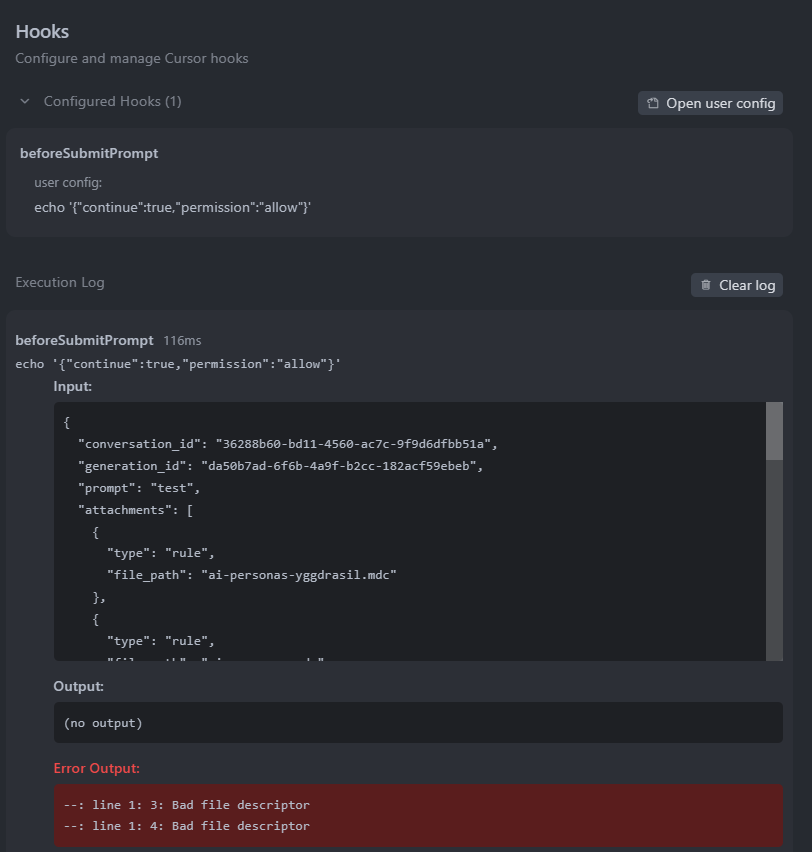Click the 116ms duration label
Image resolution: width=812 pixels, height=852 pixels.
click(182, 341)
